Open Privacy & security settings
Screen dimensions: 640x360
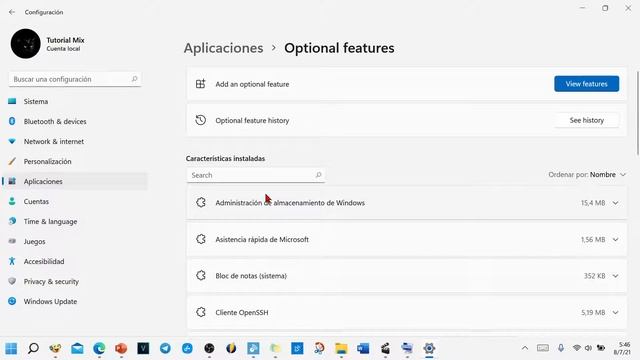click(75, 281)
